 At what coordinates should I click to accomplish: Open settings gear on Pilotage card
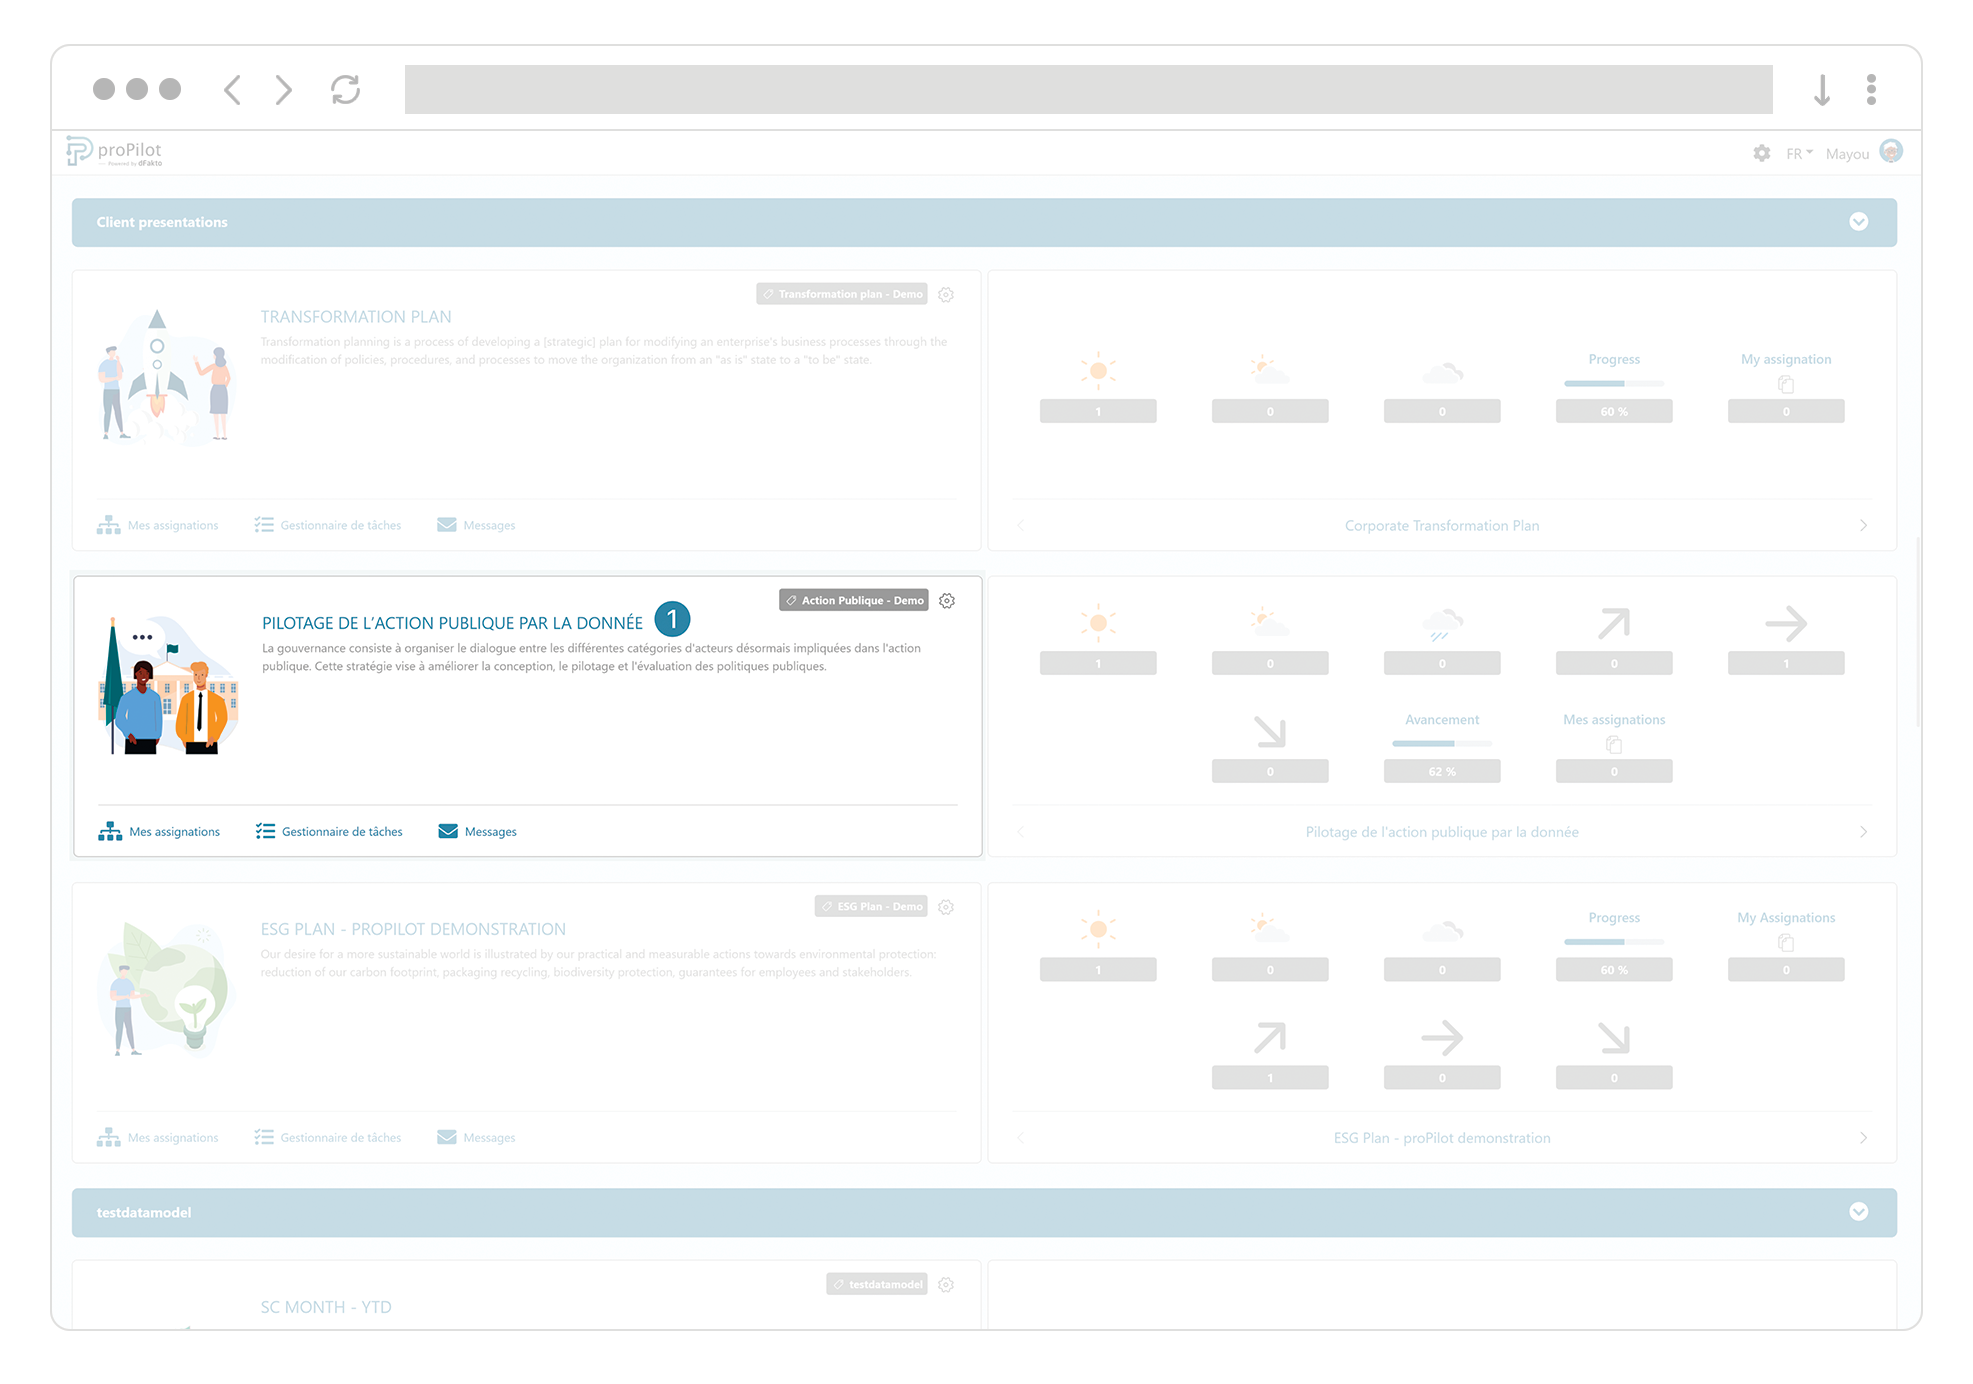coord(946,601)
